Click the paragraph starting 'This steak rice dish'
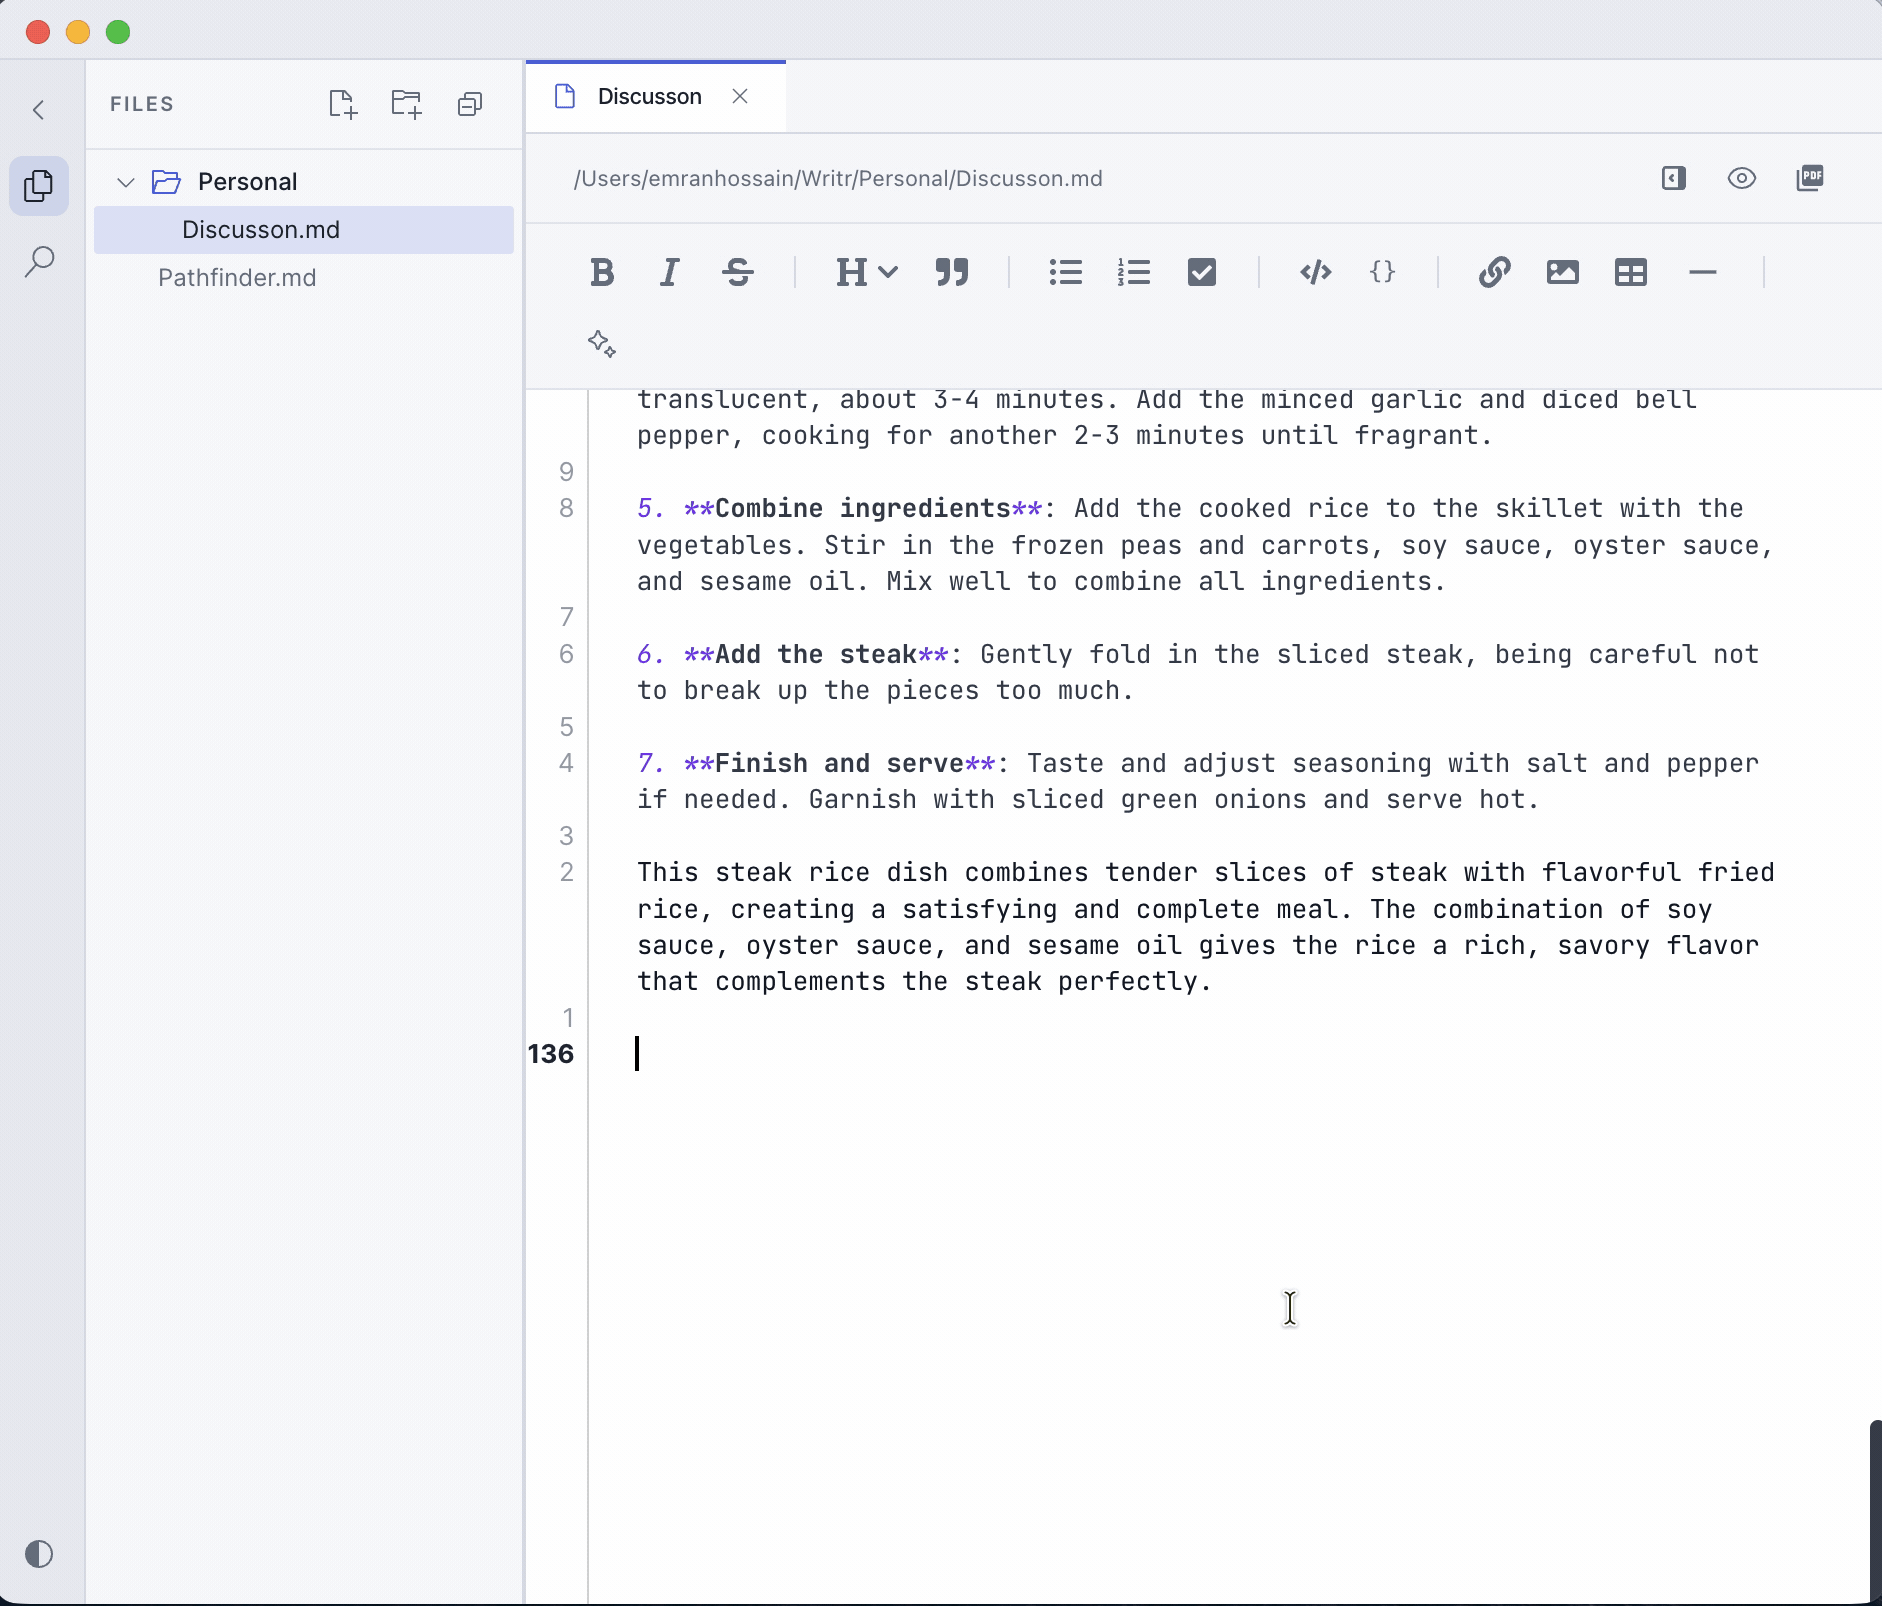This screenshot has width=1882, height=1606. (x=1206, y=927)
